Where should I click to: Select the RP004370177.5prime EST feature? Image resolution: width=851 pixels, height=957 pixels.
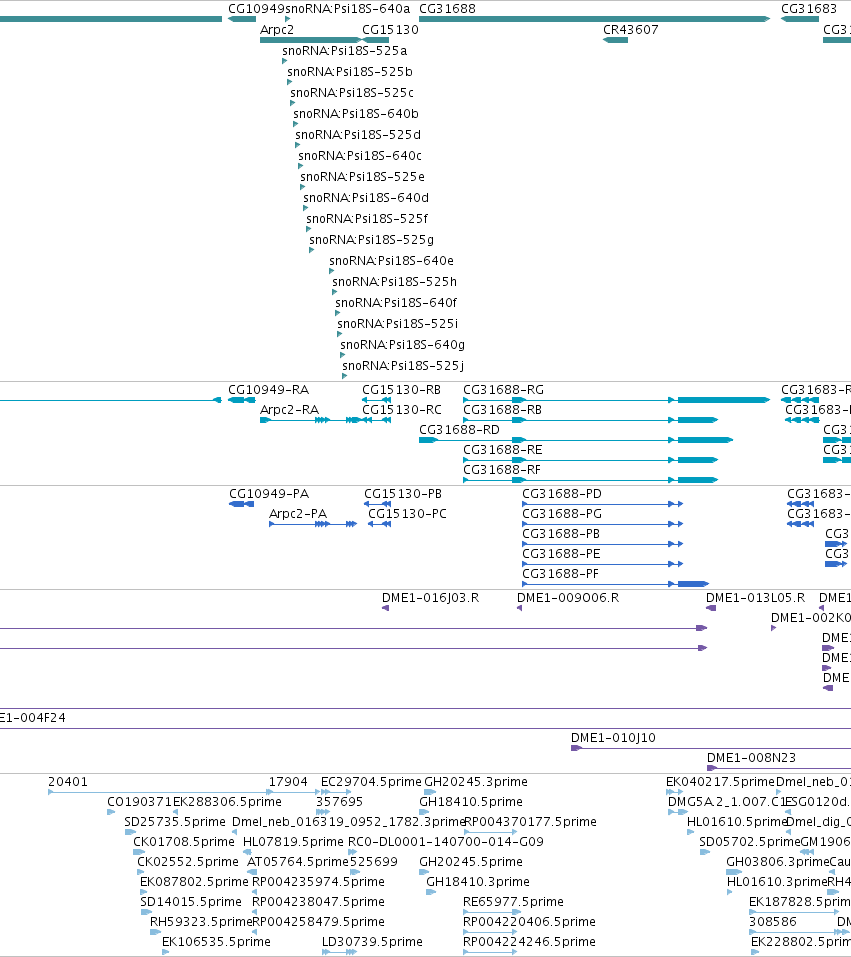[x=490, y=832]
